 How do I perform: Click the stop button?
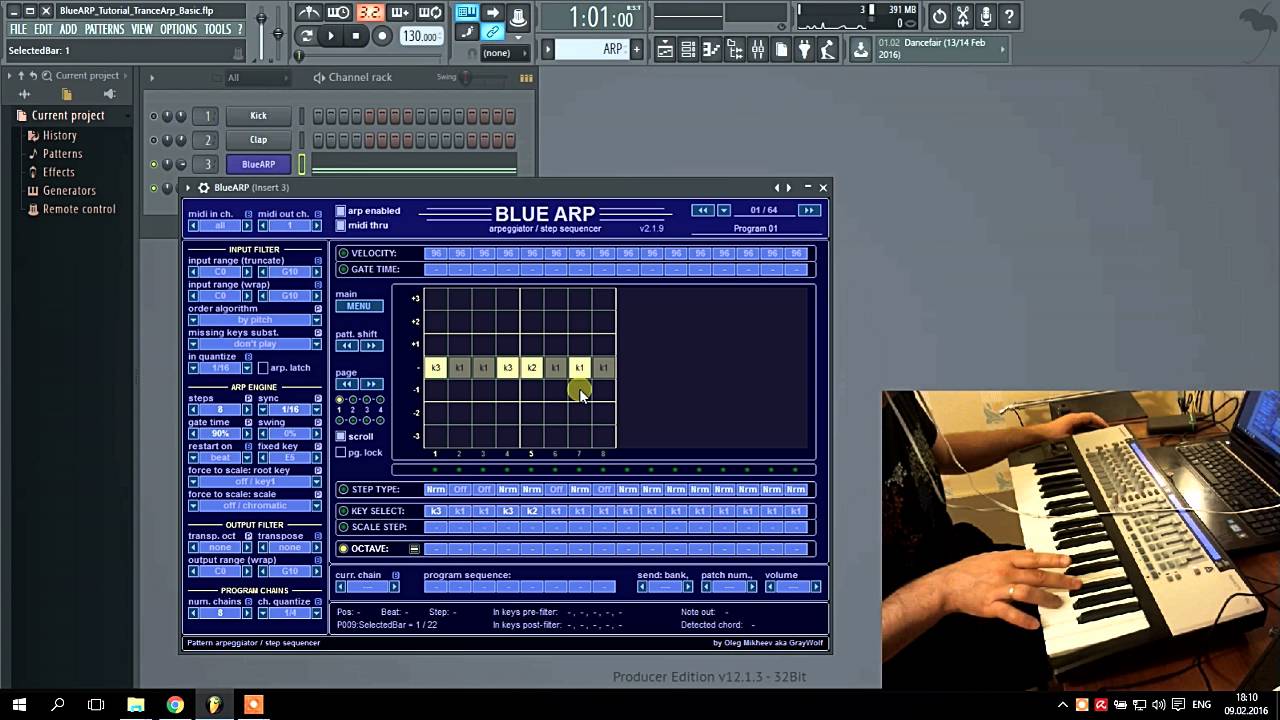tap(356, 36)
